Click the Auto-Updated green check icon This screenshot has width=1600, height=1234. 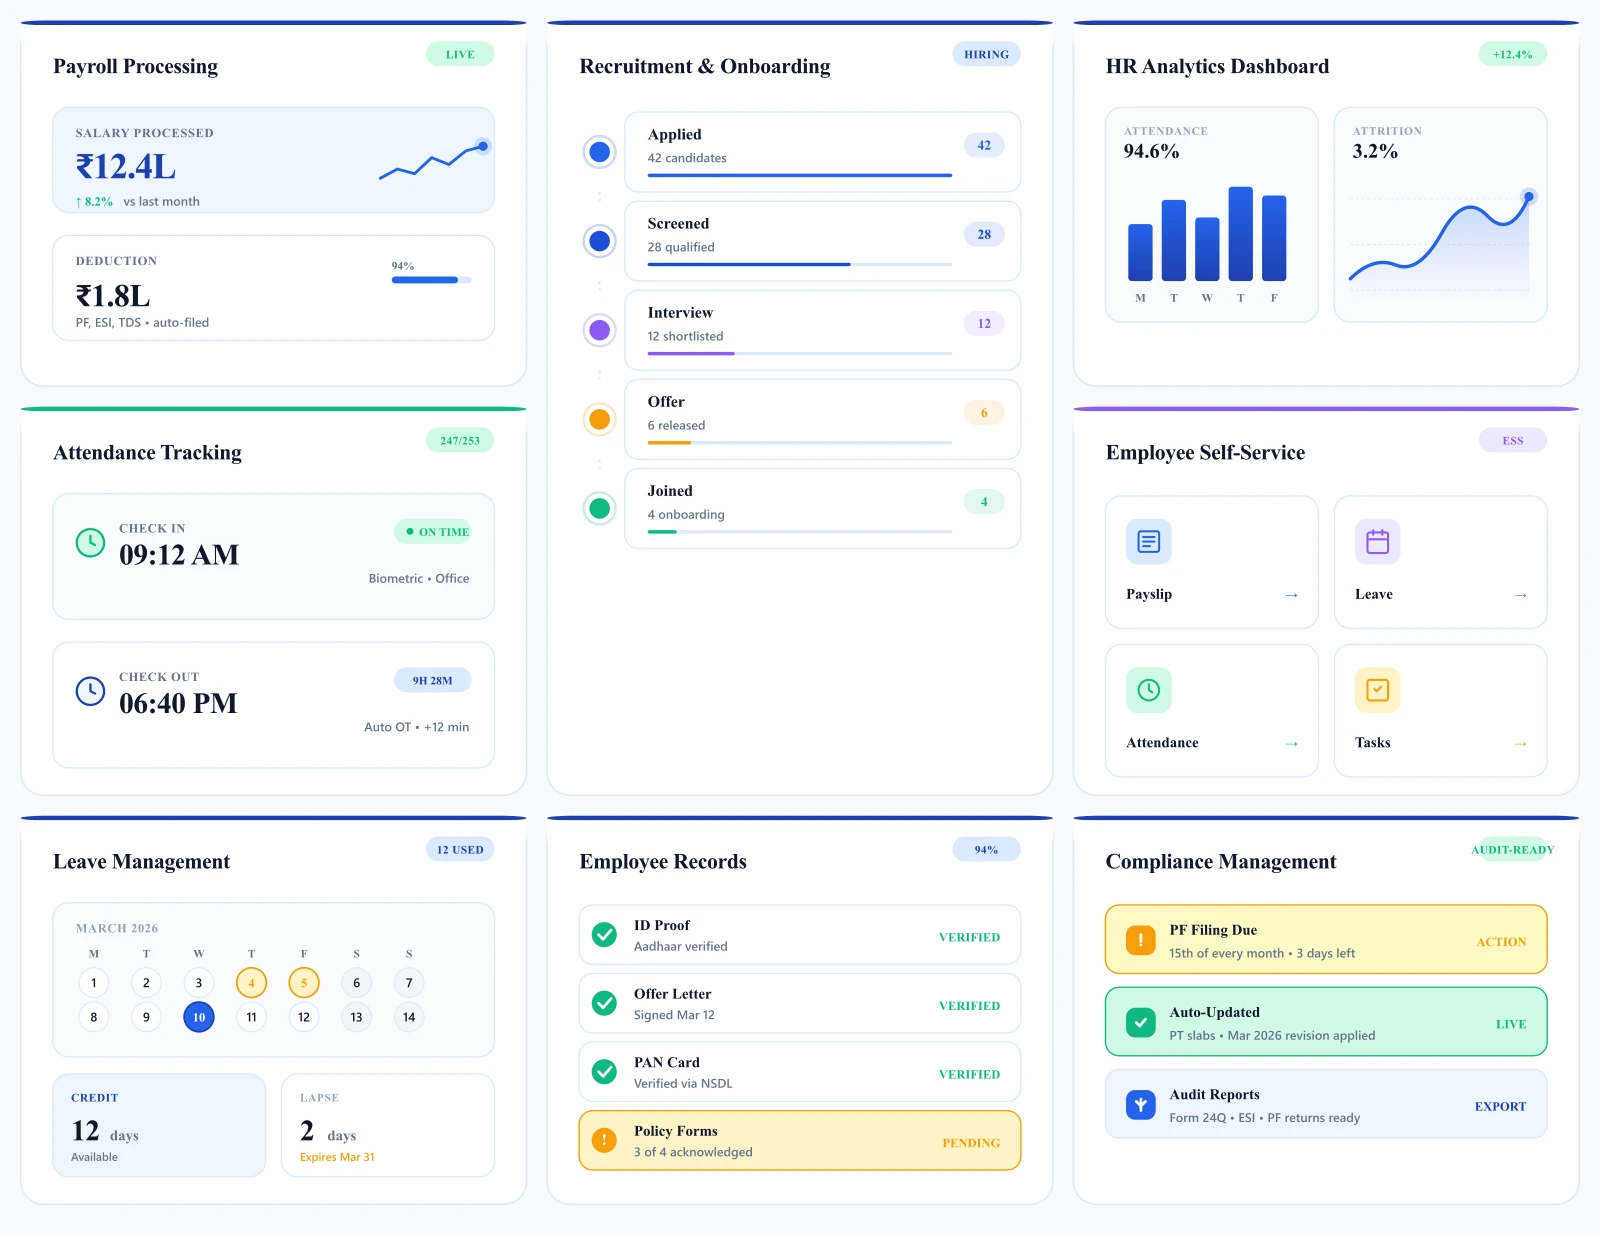1141,1022
